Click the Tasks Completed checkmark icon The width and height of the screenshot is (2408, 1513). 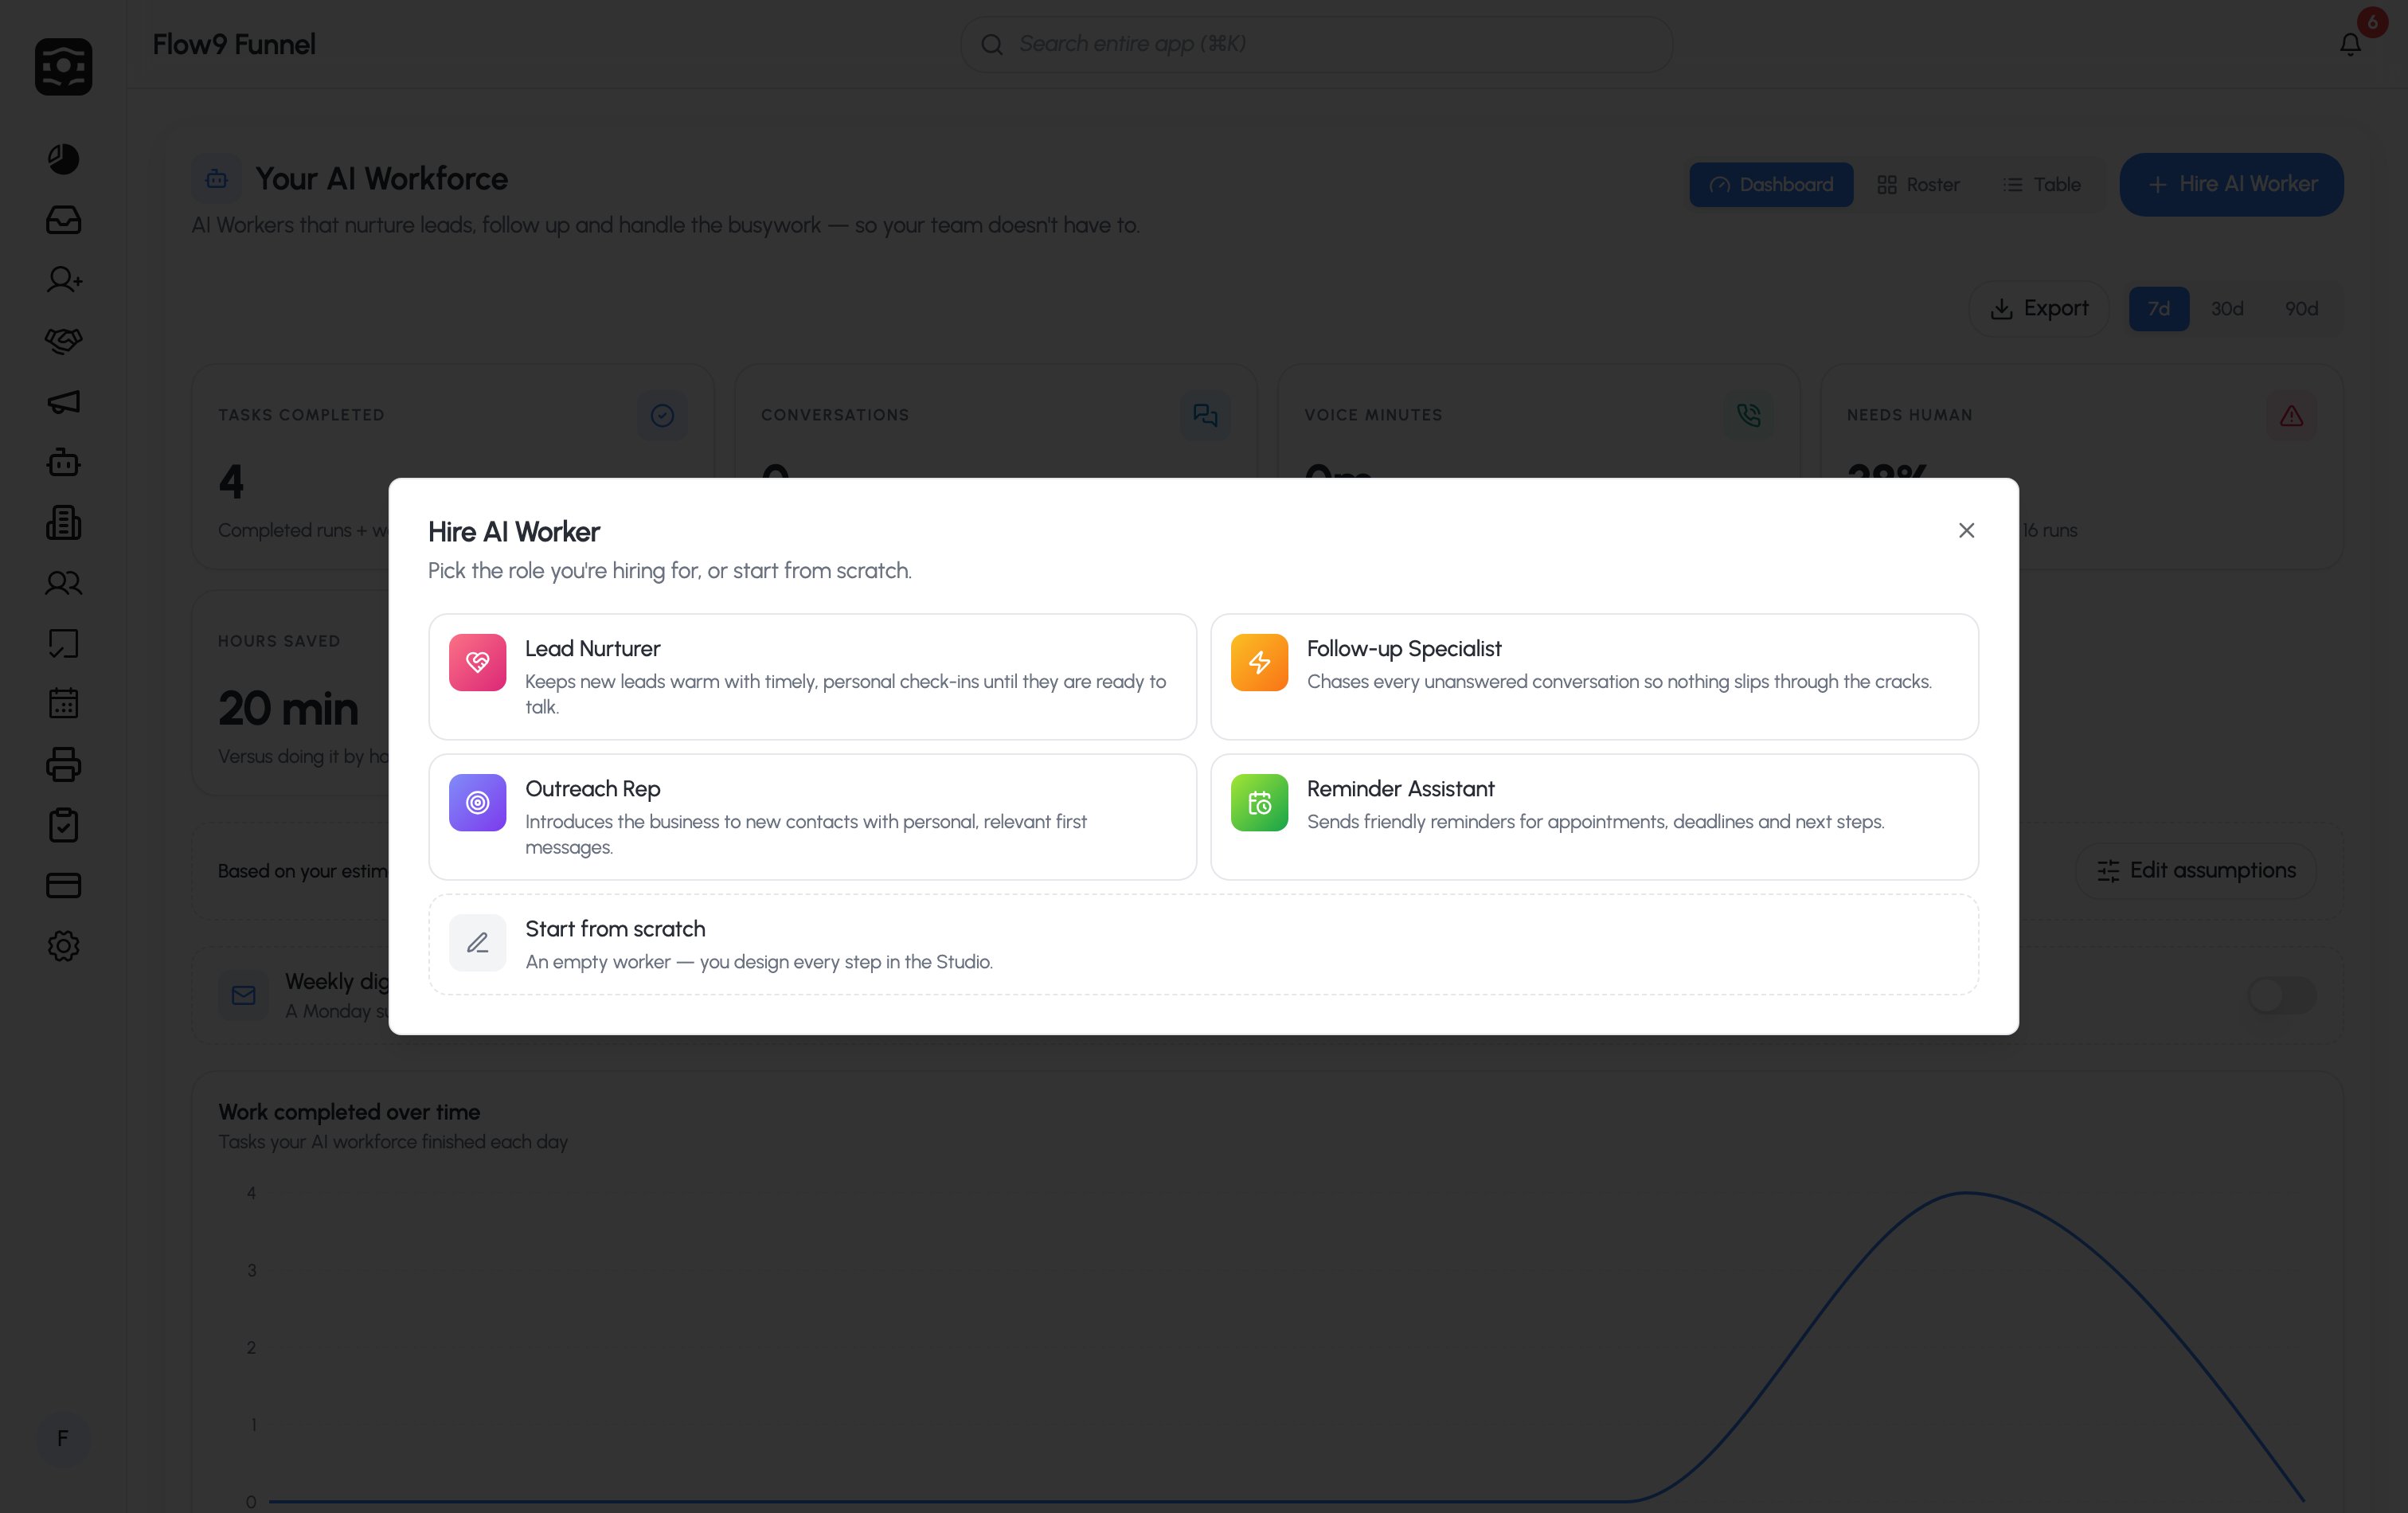point(662,415)
